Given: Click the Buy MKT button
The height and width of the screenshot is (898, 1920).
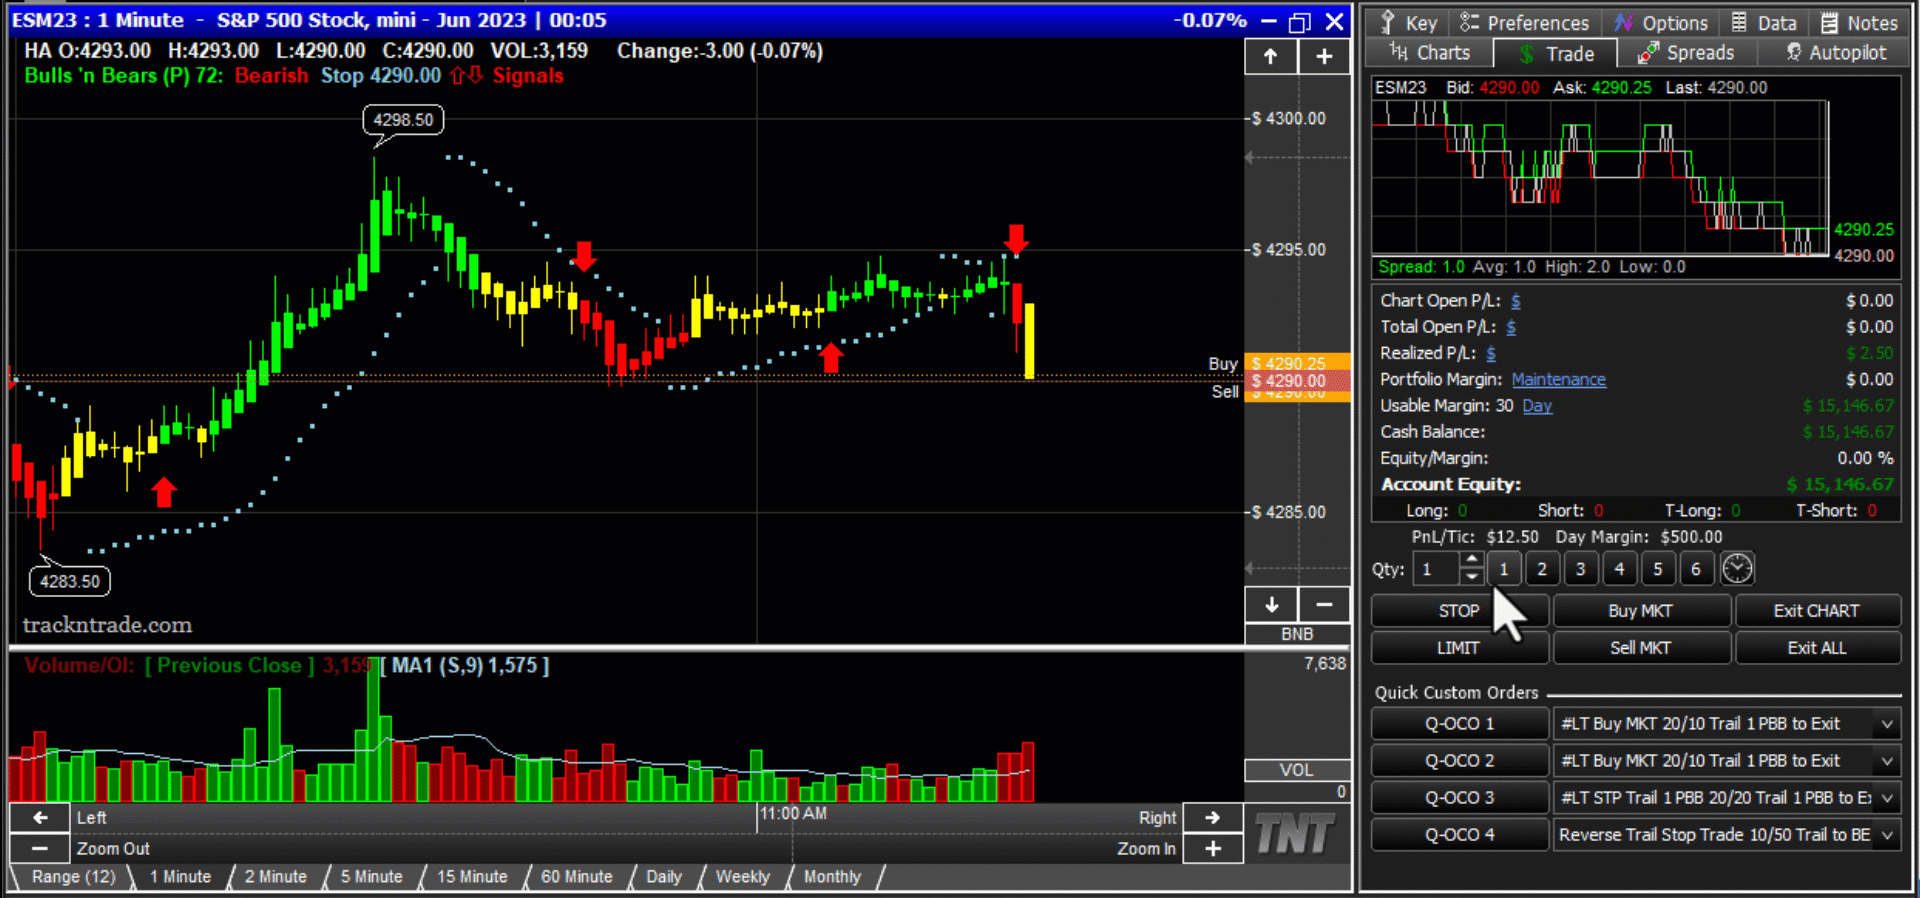Looking at the screenshot, I should [1641, 611].
